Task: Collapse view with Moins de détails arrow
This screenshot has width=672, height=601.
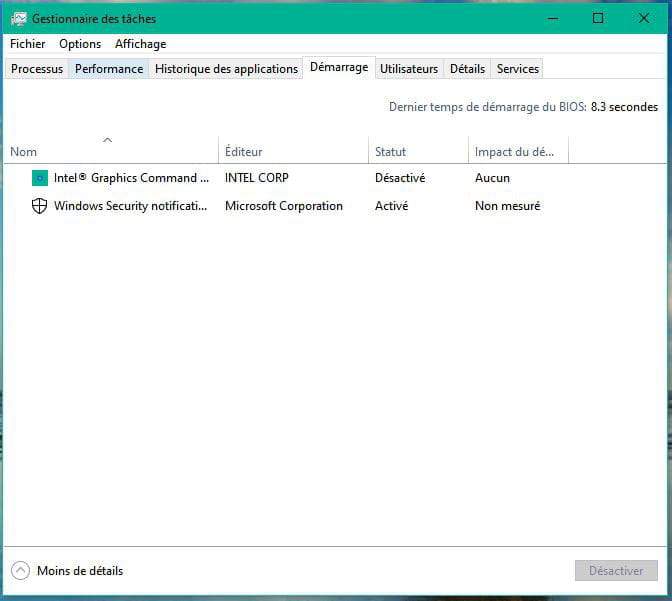Action: pos(20,571)
